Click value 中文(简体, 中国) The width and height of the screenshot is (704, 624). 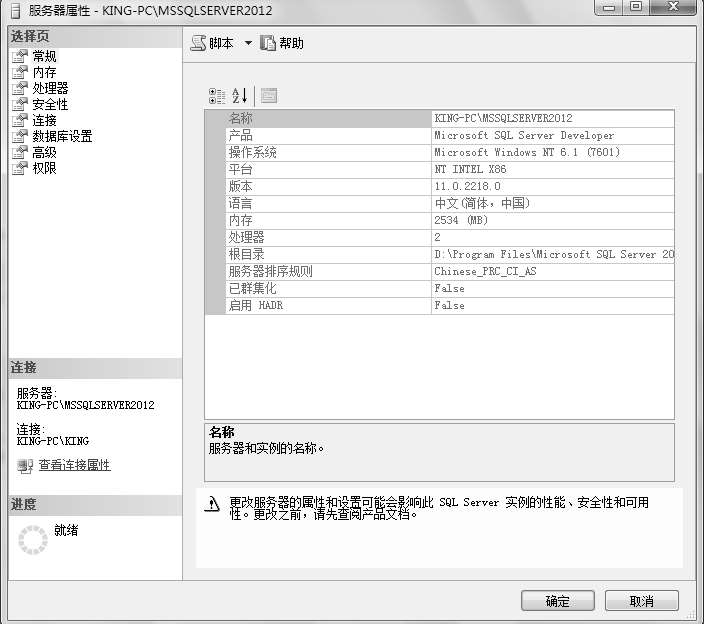(482, 203)
